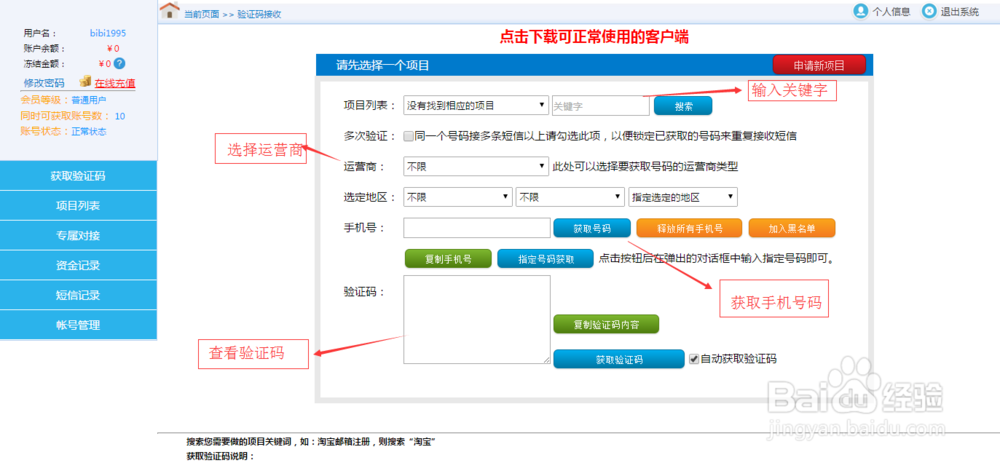Click the 普通用户 member level text
1000x463 pixels.
(89, 99)
